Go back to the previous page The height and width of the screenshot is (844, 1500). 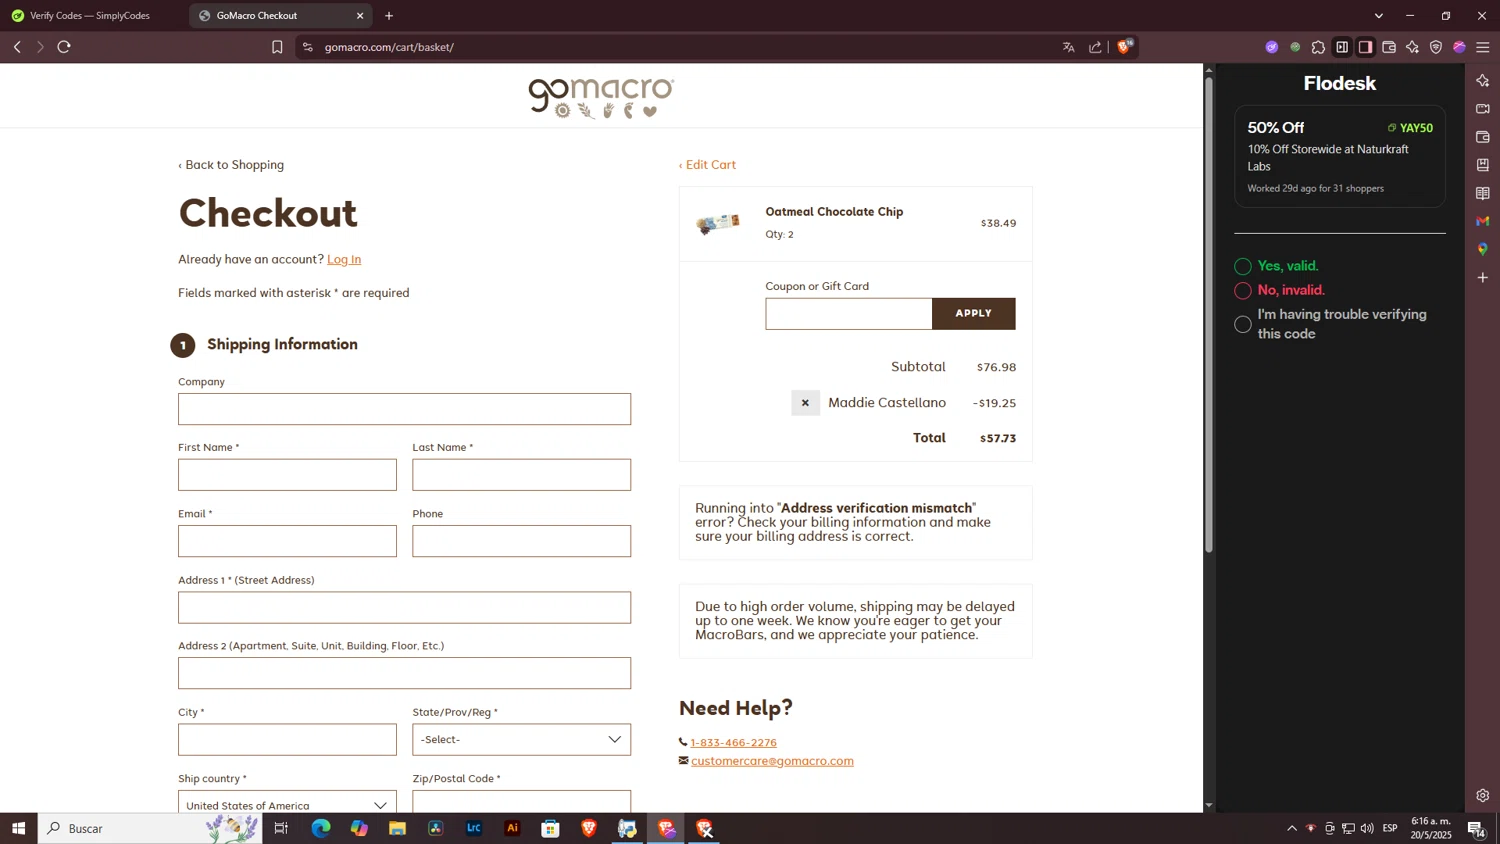[x=17, y=47]
